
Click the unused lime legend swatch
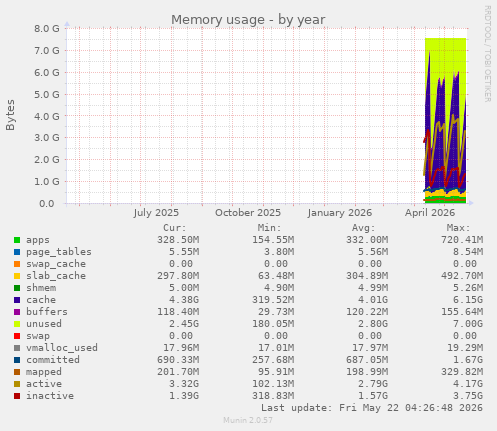pos(17,324)
